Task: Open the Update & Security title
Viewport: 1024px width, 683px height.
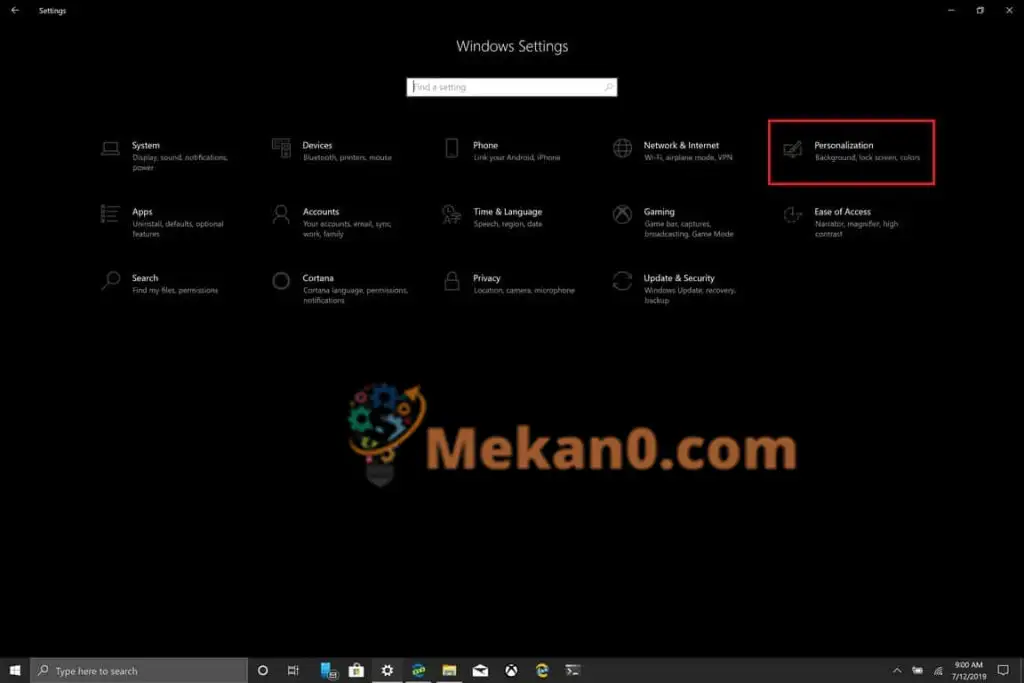Action: click(x=679, y=278)
